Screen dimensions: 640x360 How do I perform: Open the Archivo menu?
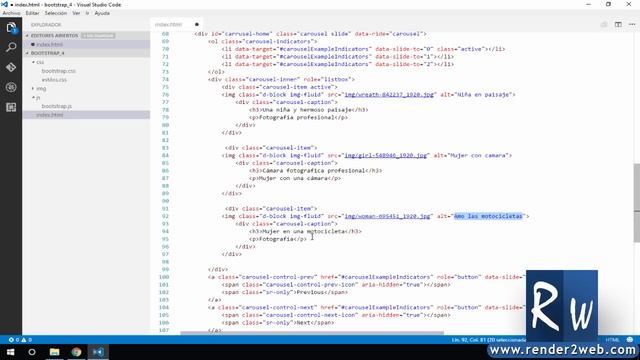11,13
